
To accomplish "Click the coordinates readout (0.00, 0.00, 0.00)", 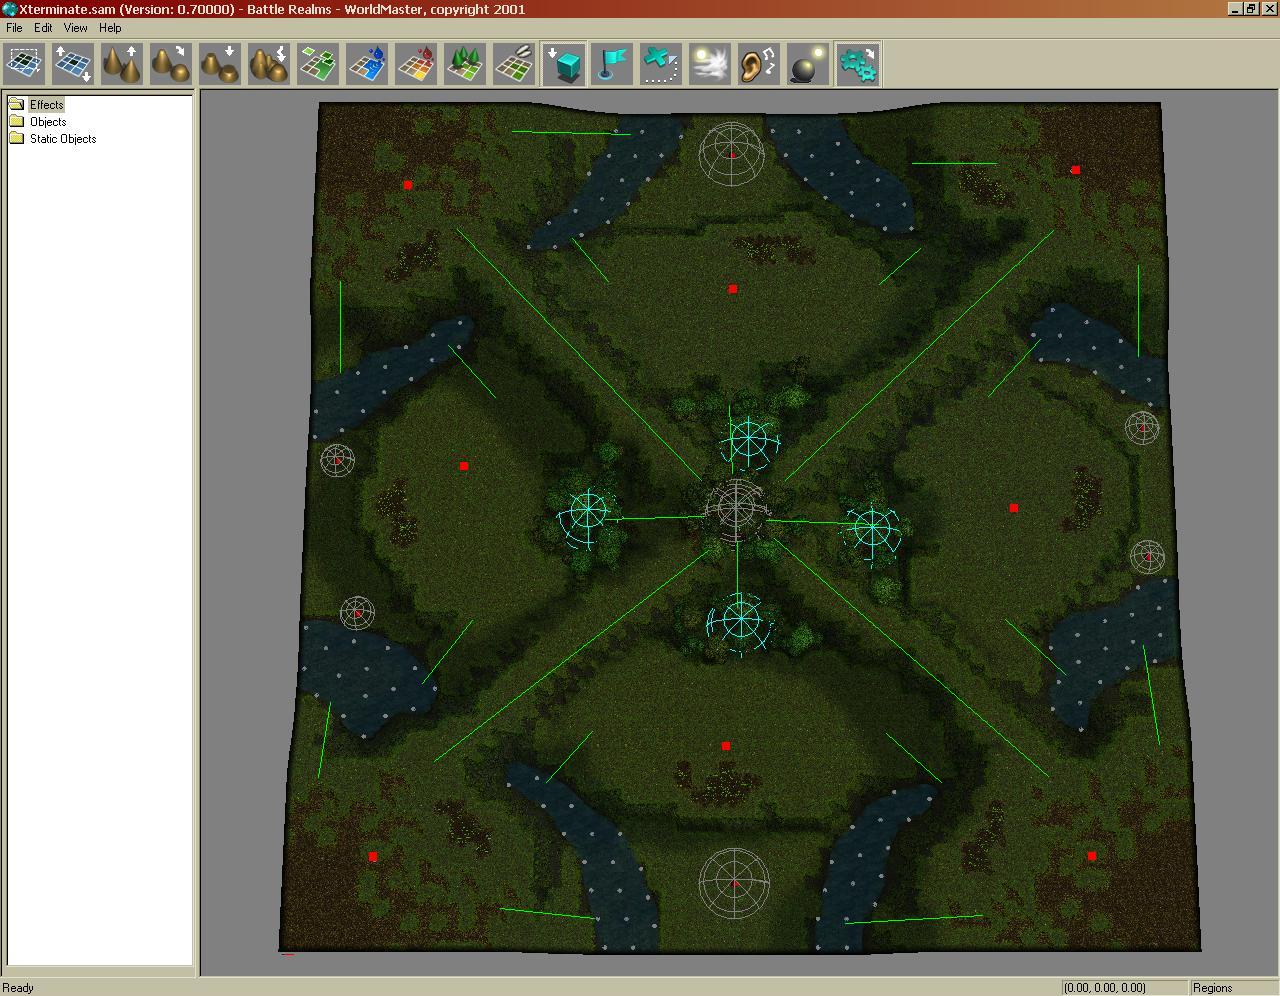I will point(1105,988).
